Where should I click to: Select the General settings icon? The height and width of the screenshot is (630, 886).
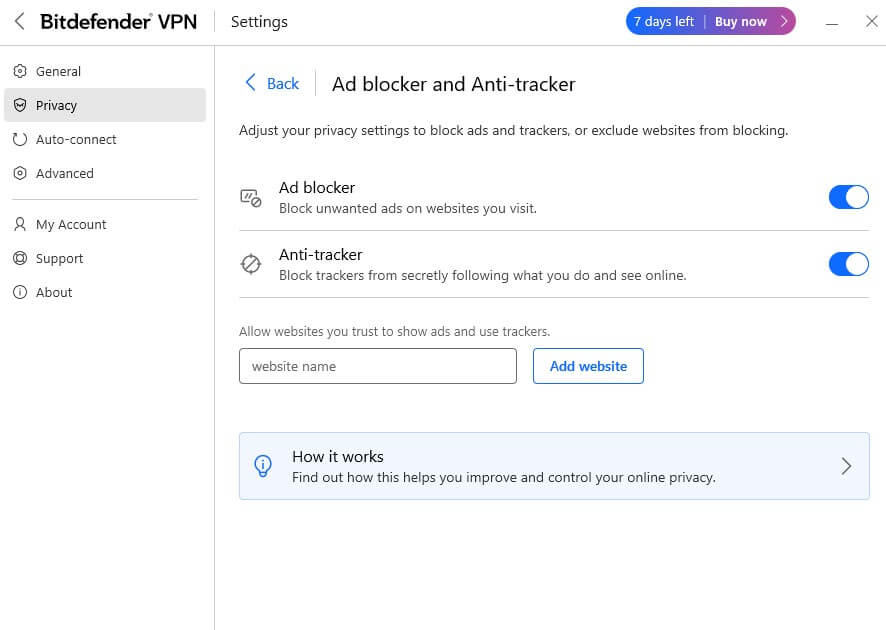21,71
